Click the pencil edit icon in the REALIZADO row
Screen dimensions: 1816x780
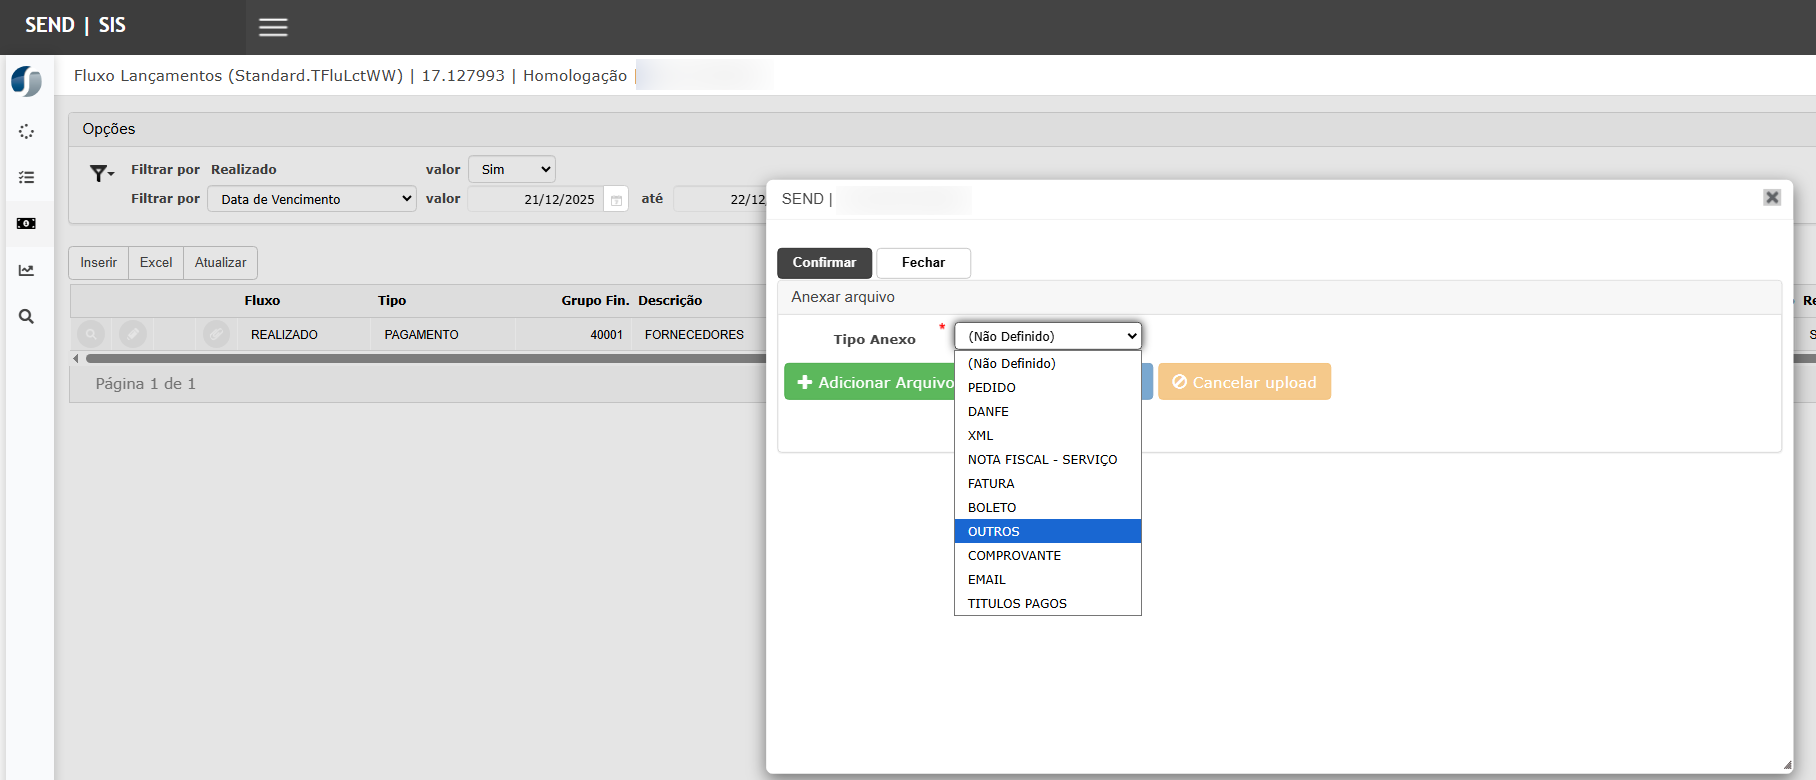click(133, 334)
